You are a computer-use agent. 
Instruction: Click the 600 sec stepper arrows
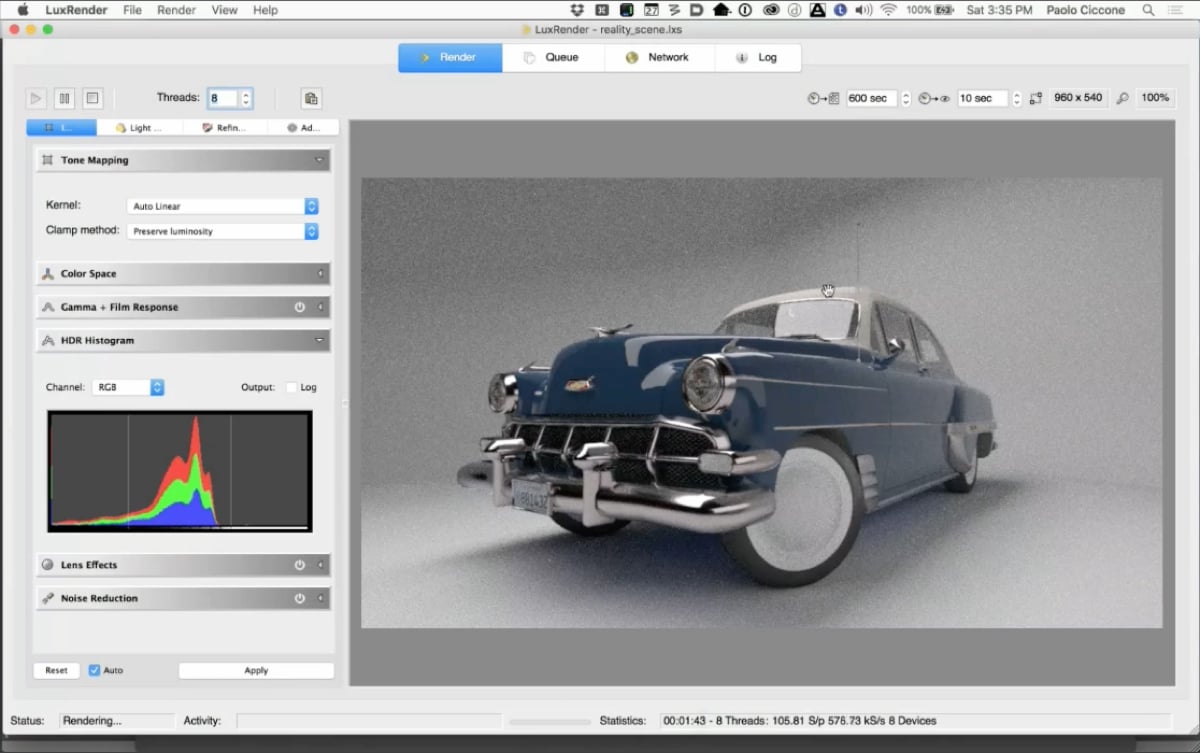906,98
